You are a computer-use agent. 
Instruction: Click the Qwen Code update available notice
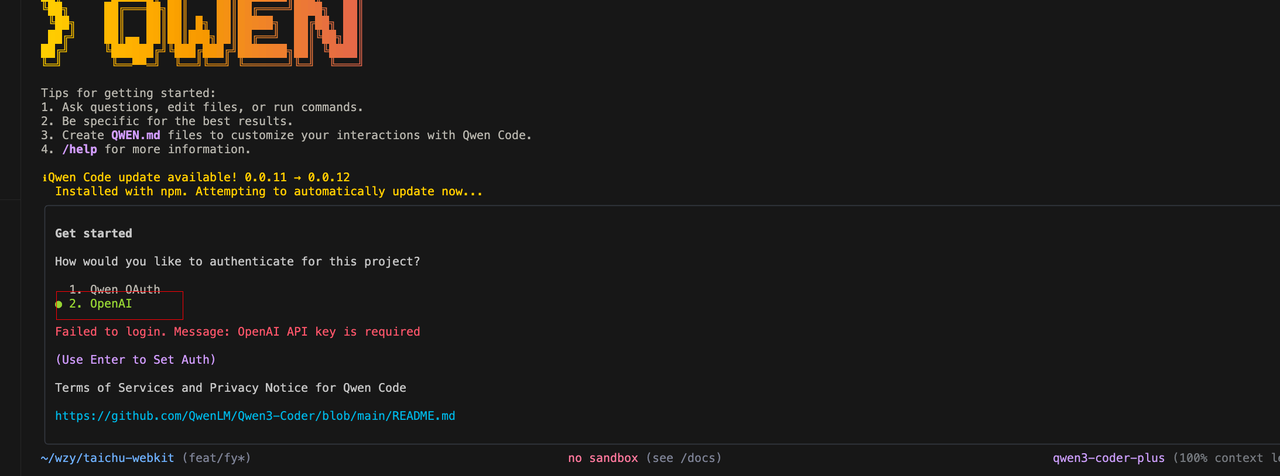click(x=198, y=177)
